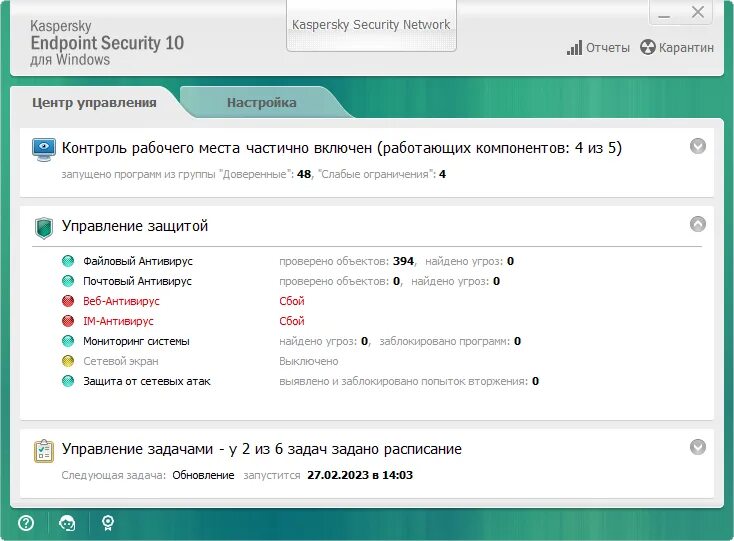
Task: Click the red status dot of IM-Антивирус
Action: click(68, 321)
